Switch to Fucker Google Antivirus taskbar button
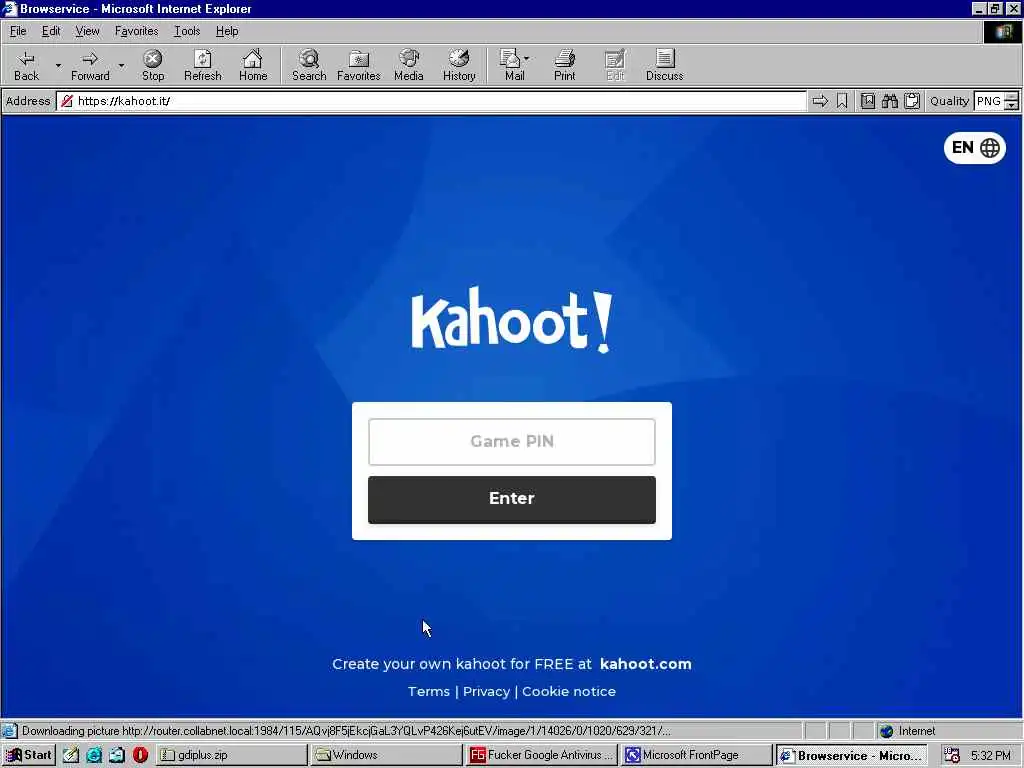Viewport: 1024px width, 768px height. point(542,755)
